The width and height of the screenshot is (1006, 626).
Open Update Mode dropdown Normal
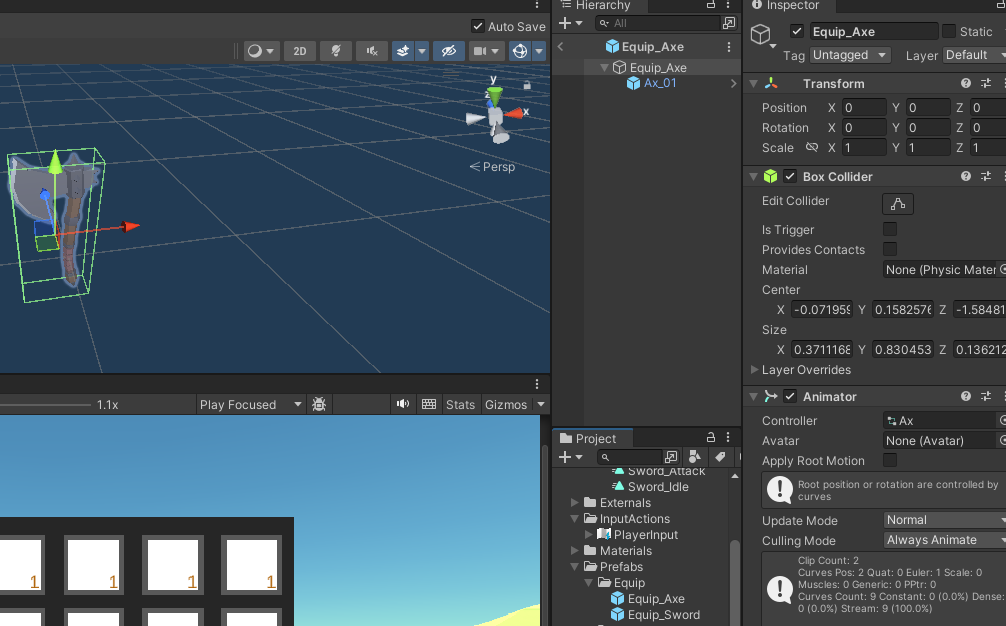pyautogui.click(x=944, y=520)
